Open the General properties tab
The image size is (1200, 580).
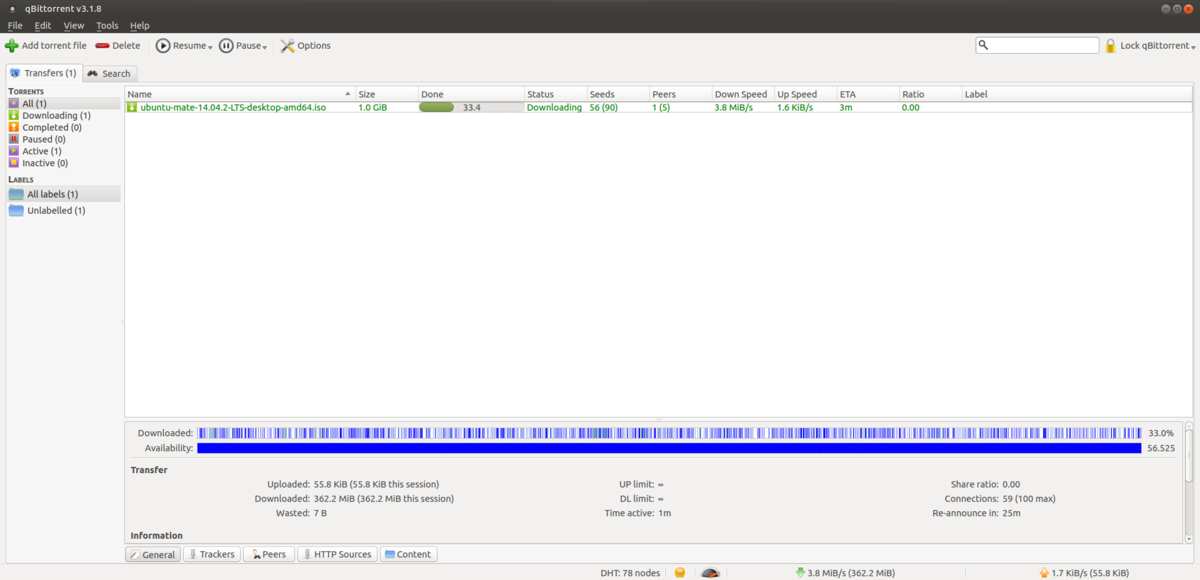point(153,554)
